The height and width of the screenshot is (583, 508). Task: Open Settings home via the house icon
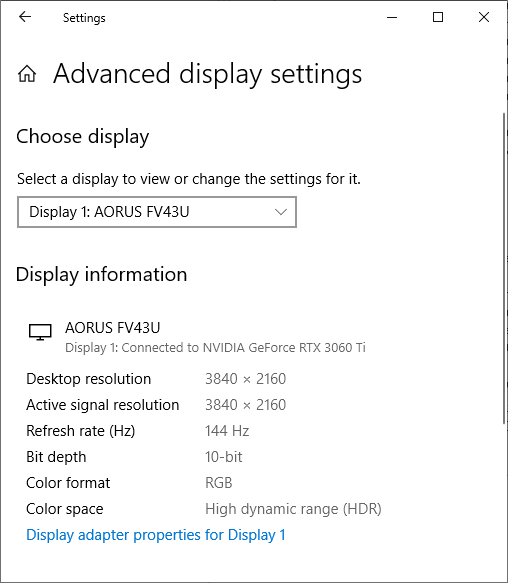(x=27, y=73)
